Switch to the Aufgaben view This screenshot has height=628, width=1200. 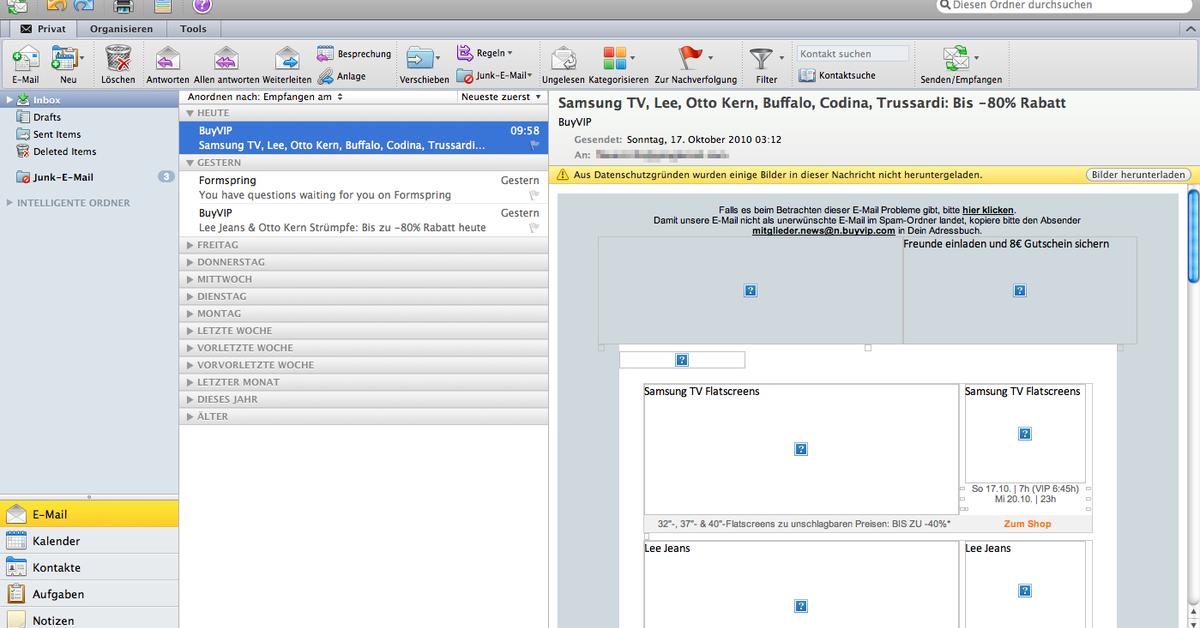pos(90,594)
